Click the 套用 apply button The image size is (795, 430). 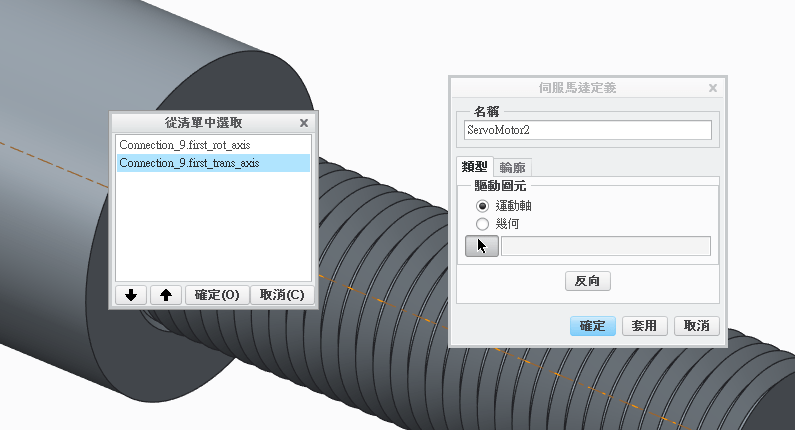coord(645,326)
